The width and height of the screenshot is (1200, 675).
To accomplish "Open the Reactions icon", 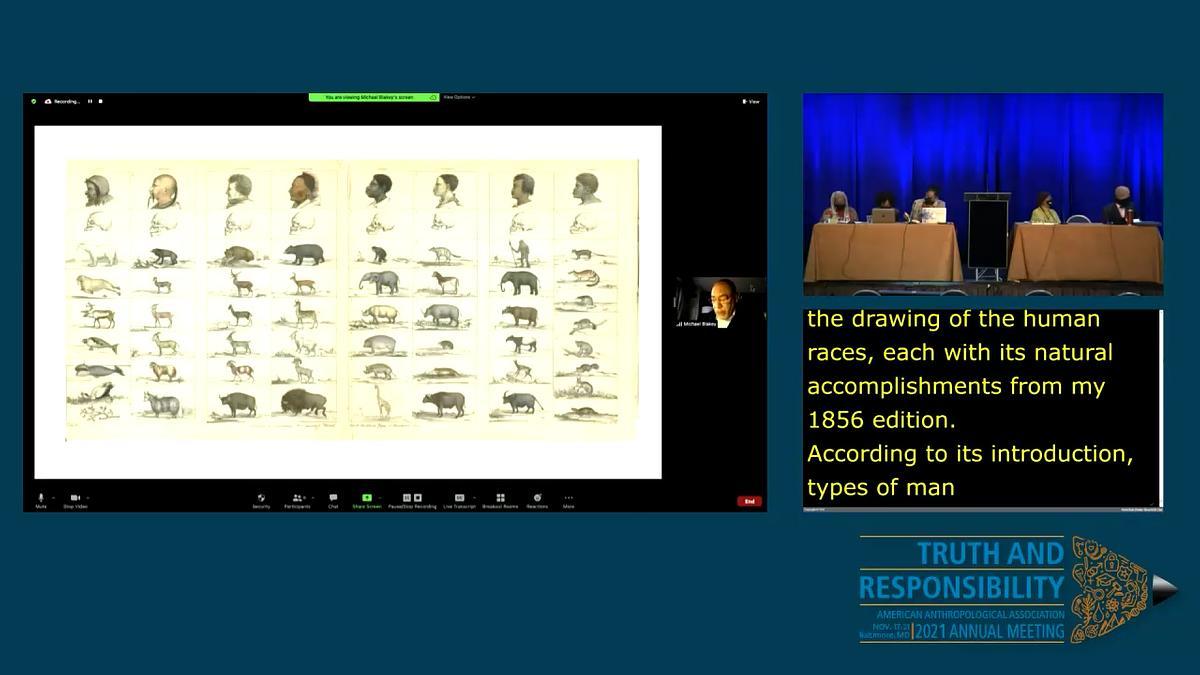I will [538, 498].
